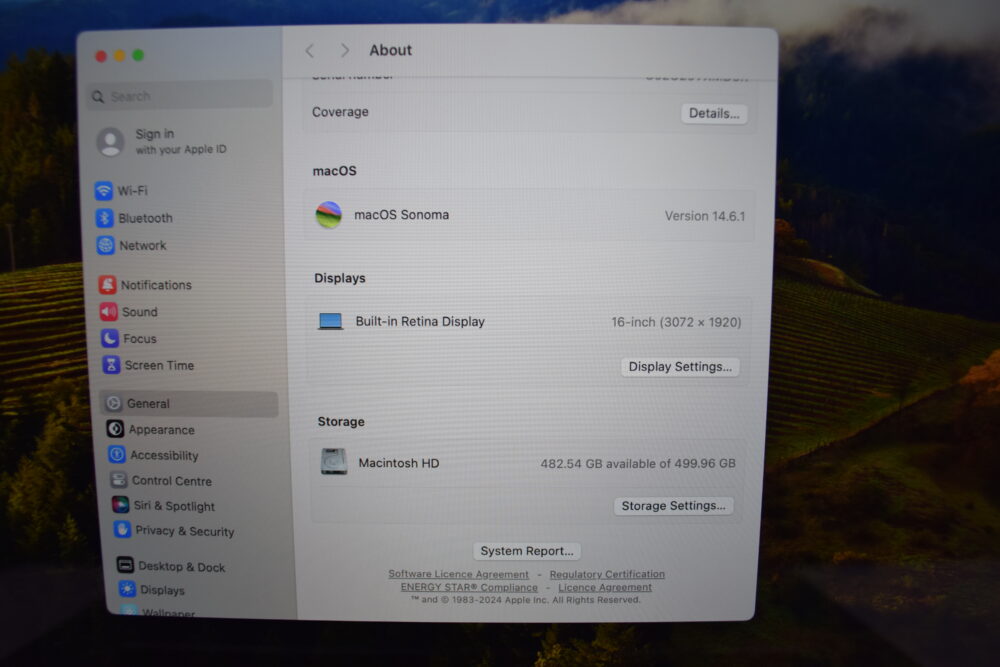Click the search magnifier icon
Viewport: 1000px width, 667px height.
(98, 96)
